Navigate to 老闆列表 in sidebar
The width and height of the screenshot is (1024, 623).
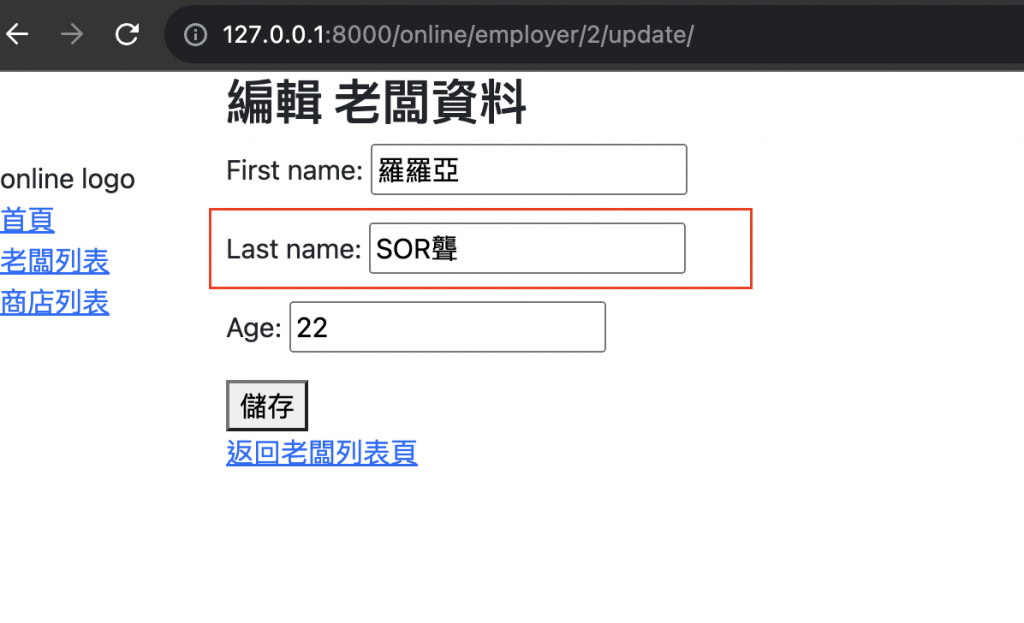click(55, 261)
